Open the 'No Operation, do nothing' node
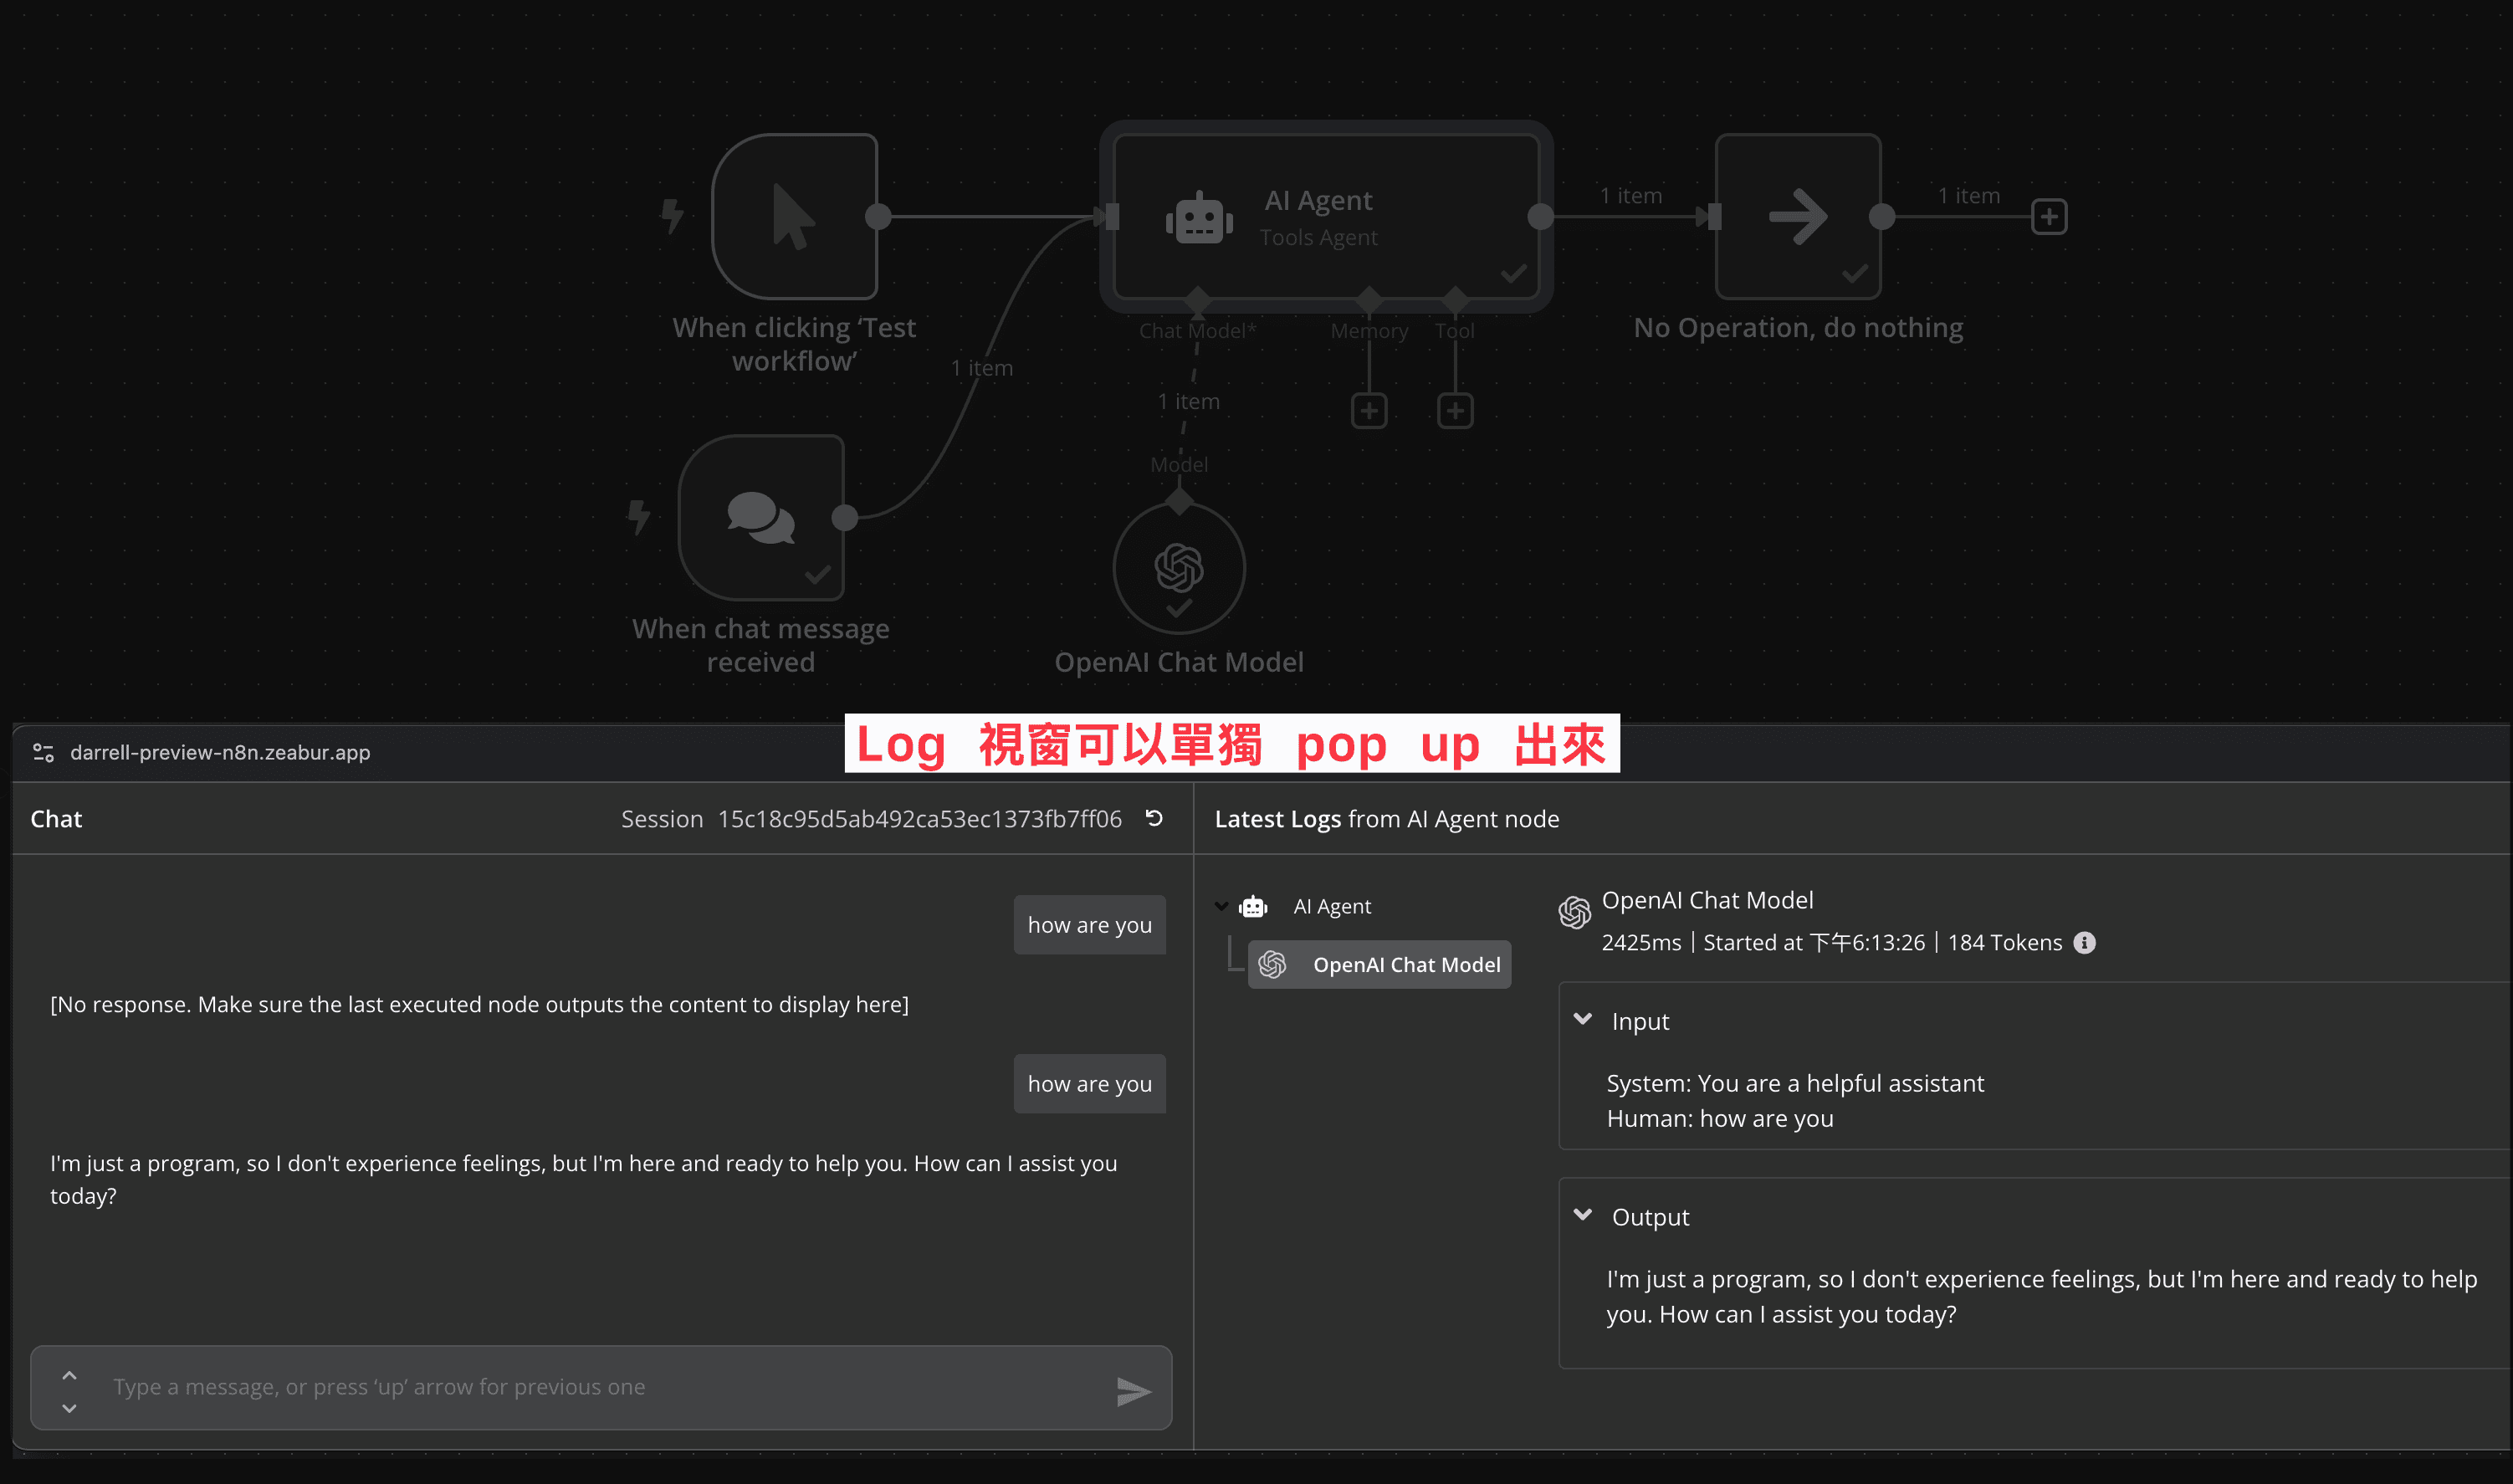 tap(1796, 215)
